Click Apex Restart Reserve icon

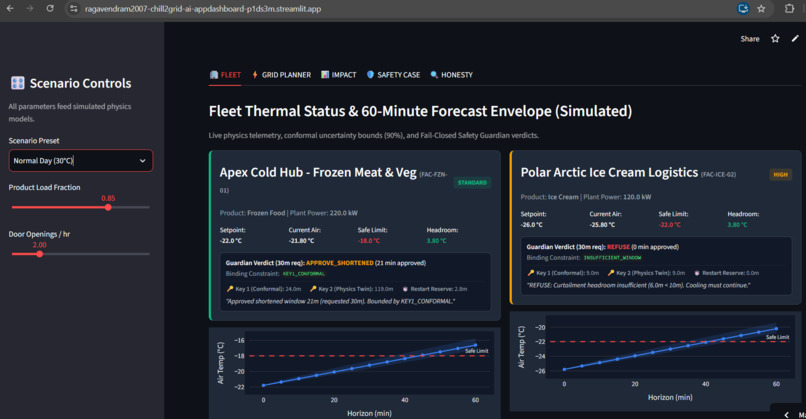click(x=405, y=289)
